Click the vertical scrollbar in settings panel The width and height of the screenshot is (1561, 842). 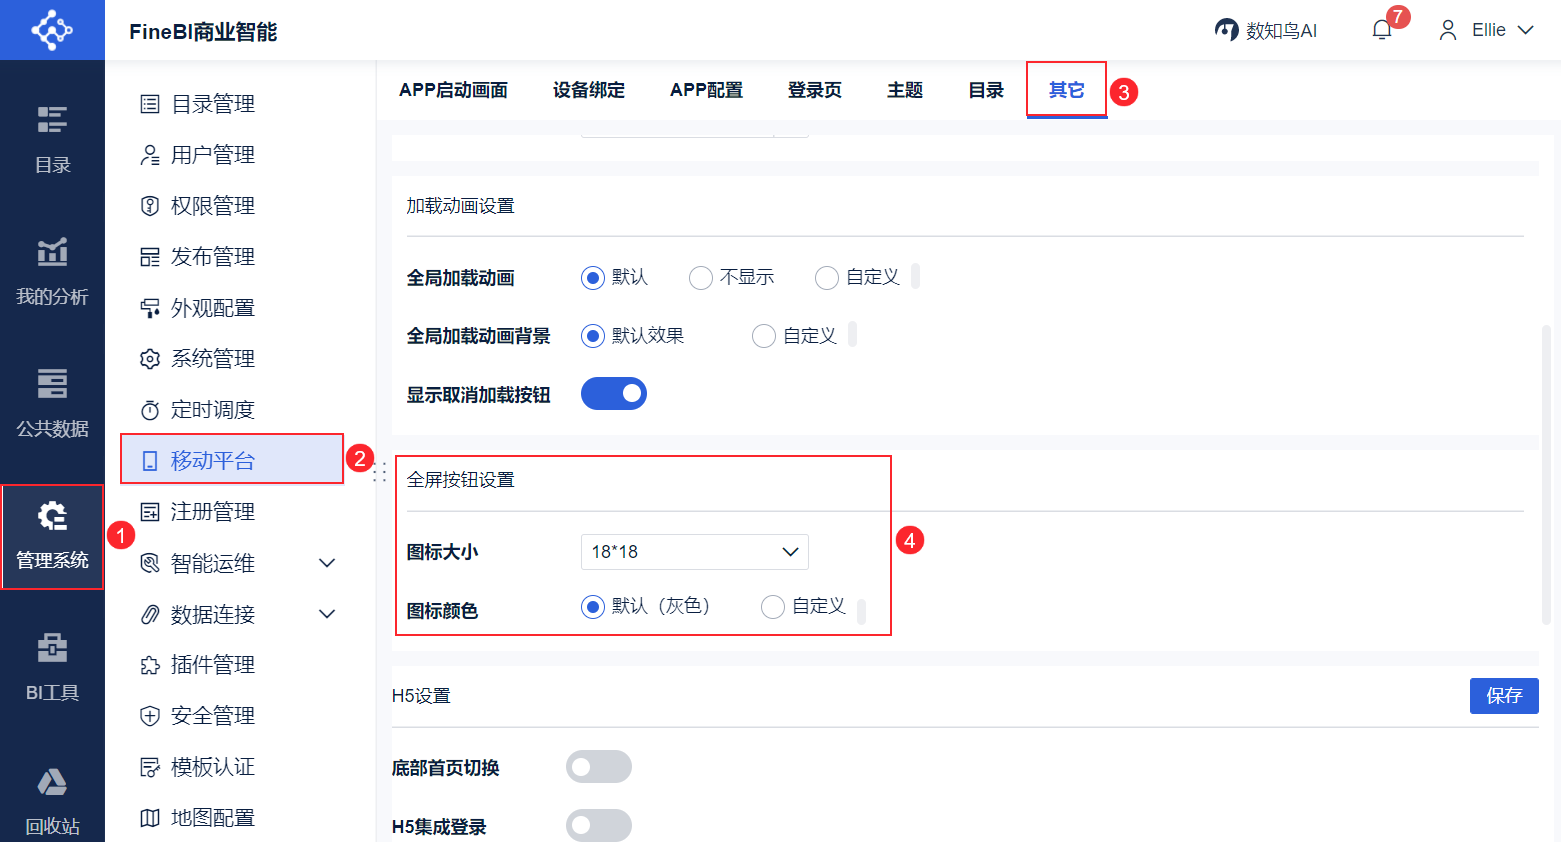click(1546, 474)
